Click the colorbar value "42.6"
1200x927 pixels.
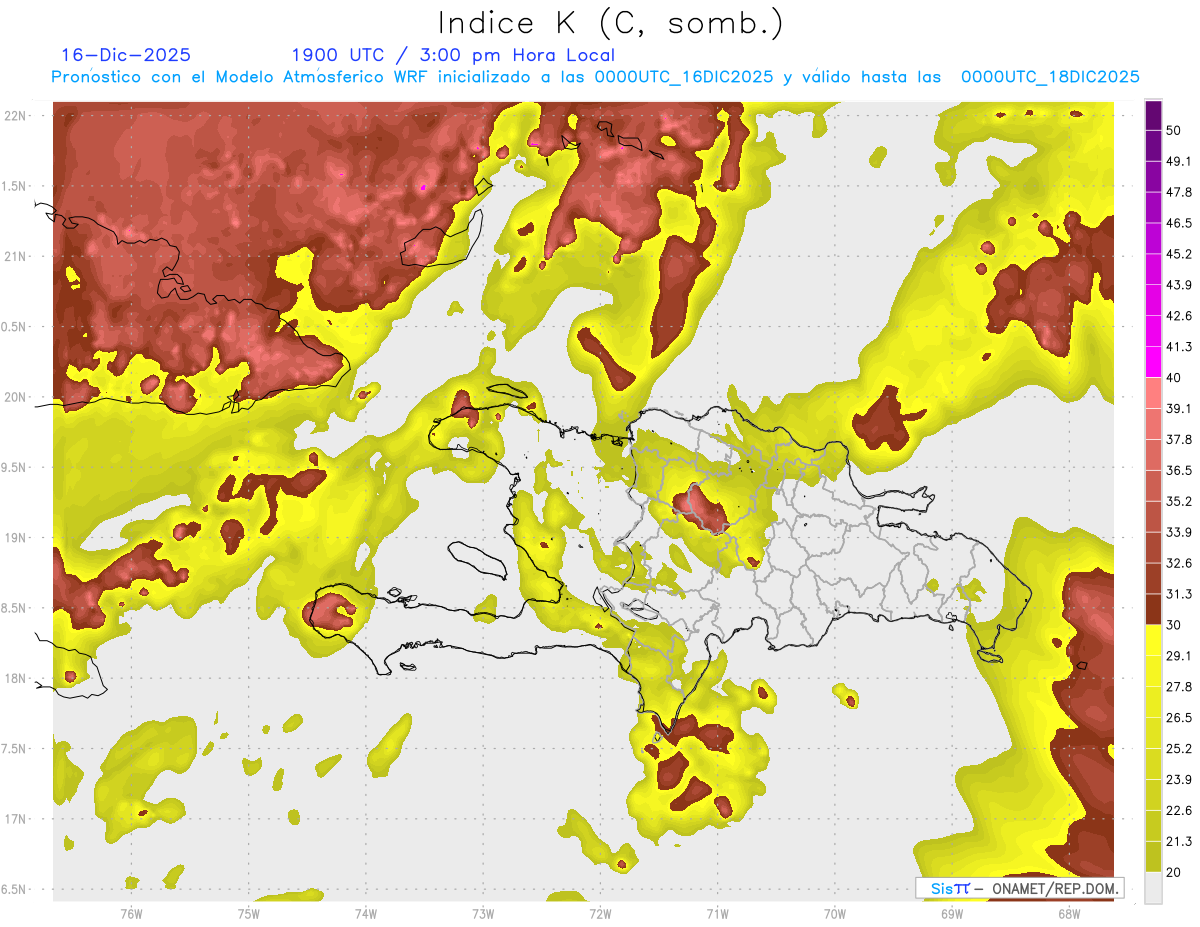[x=1178, y=316]
